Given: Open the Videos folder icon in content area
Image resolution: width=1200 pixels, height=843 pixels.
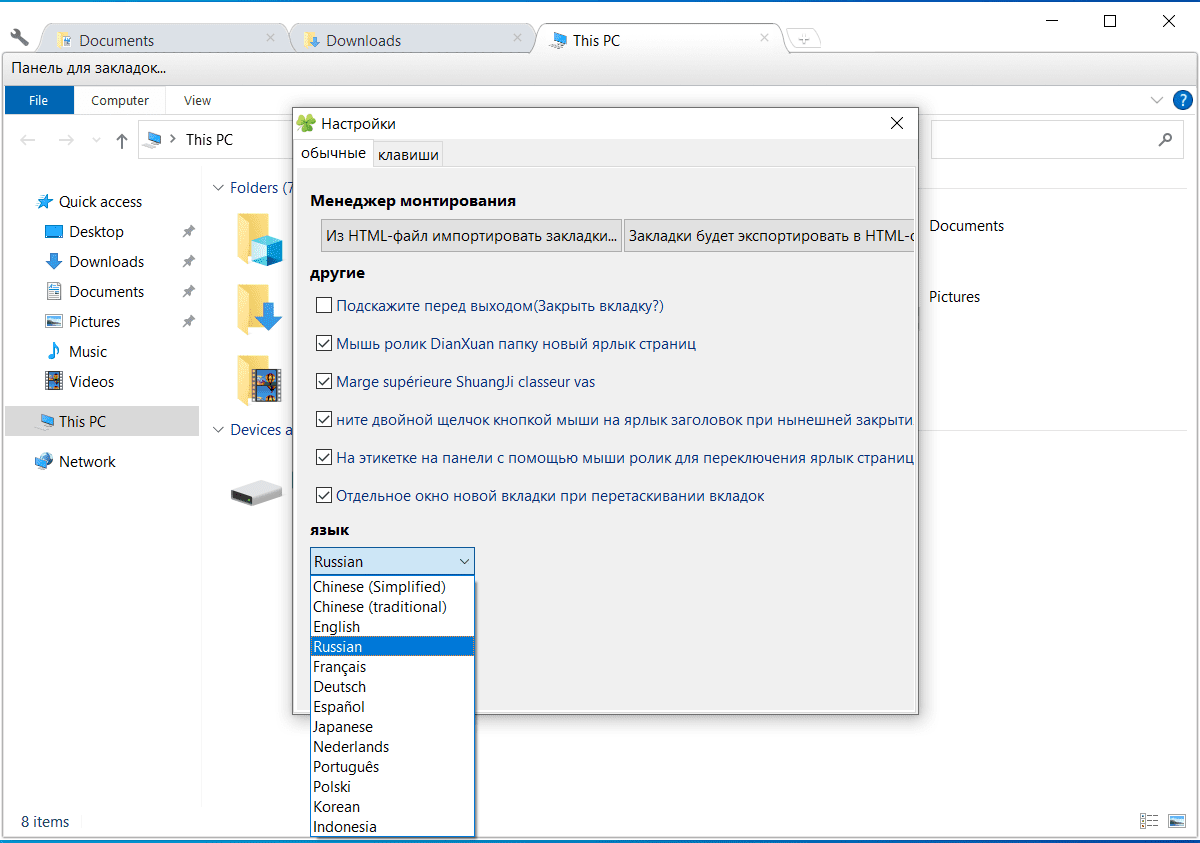Looking at the screenshot, I should 260,380.
